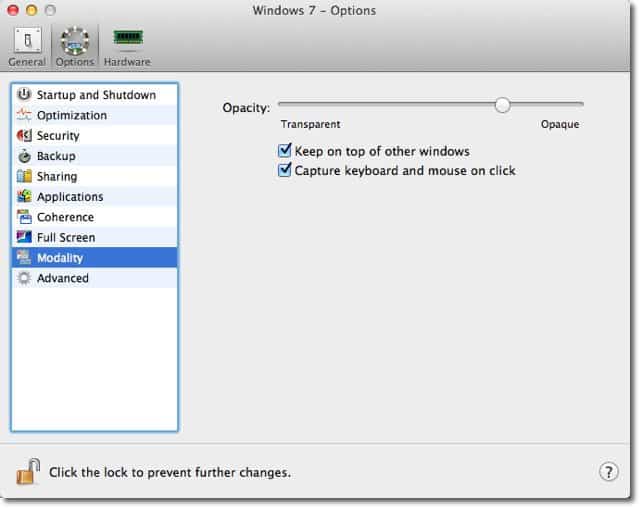The image size is (640, 508).
Task: Click the Startup and Shutdown power icon
Action: [24, 94]
